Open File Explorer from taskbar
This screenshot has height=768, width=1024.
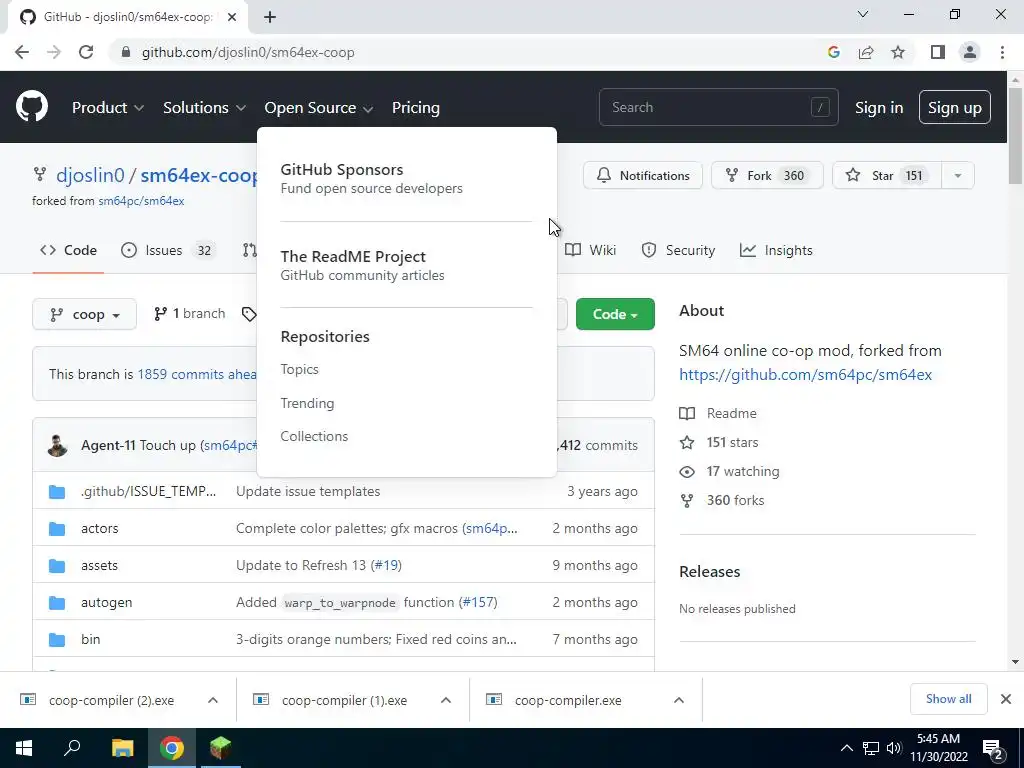[122, 748]
